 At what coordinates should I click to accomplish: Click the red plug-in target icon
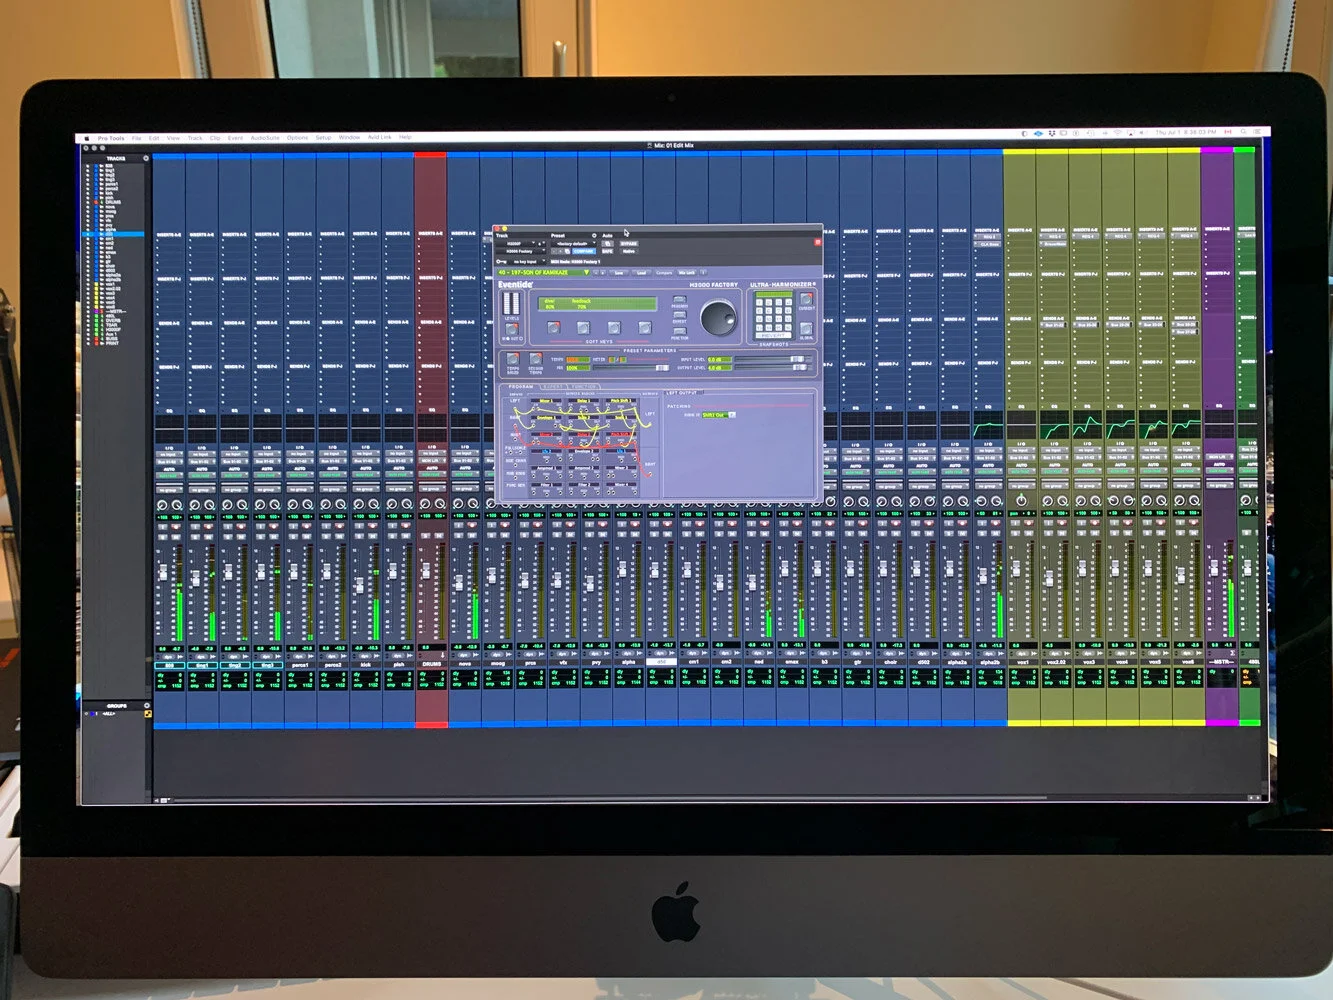pos(818,242)
